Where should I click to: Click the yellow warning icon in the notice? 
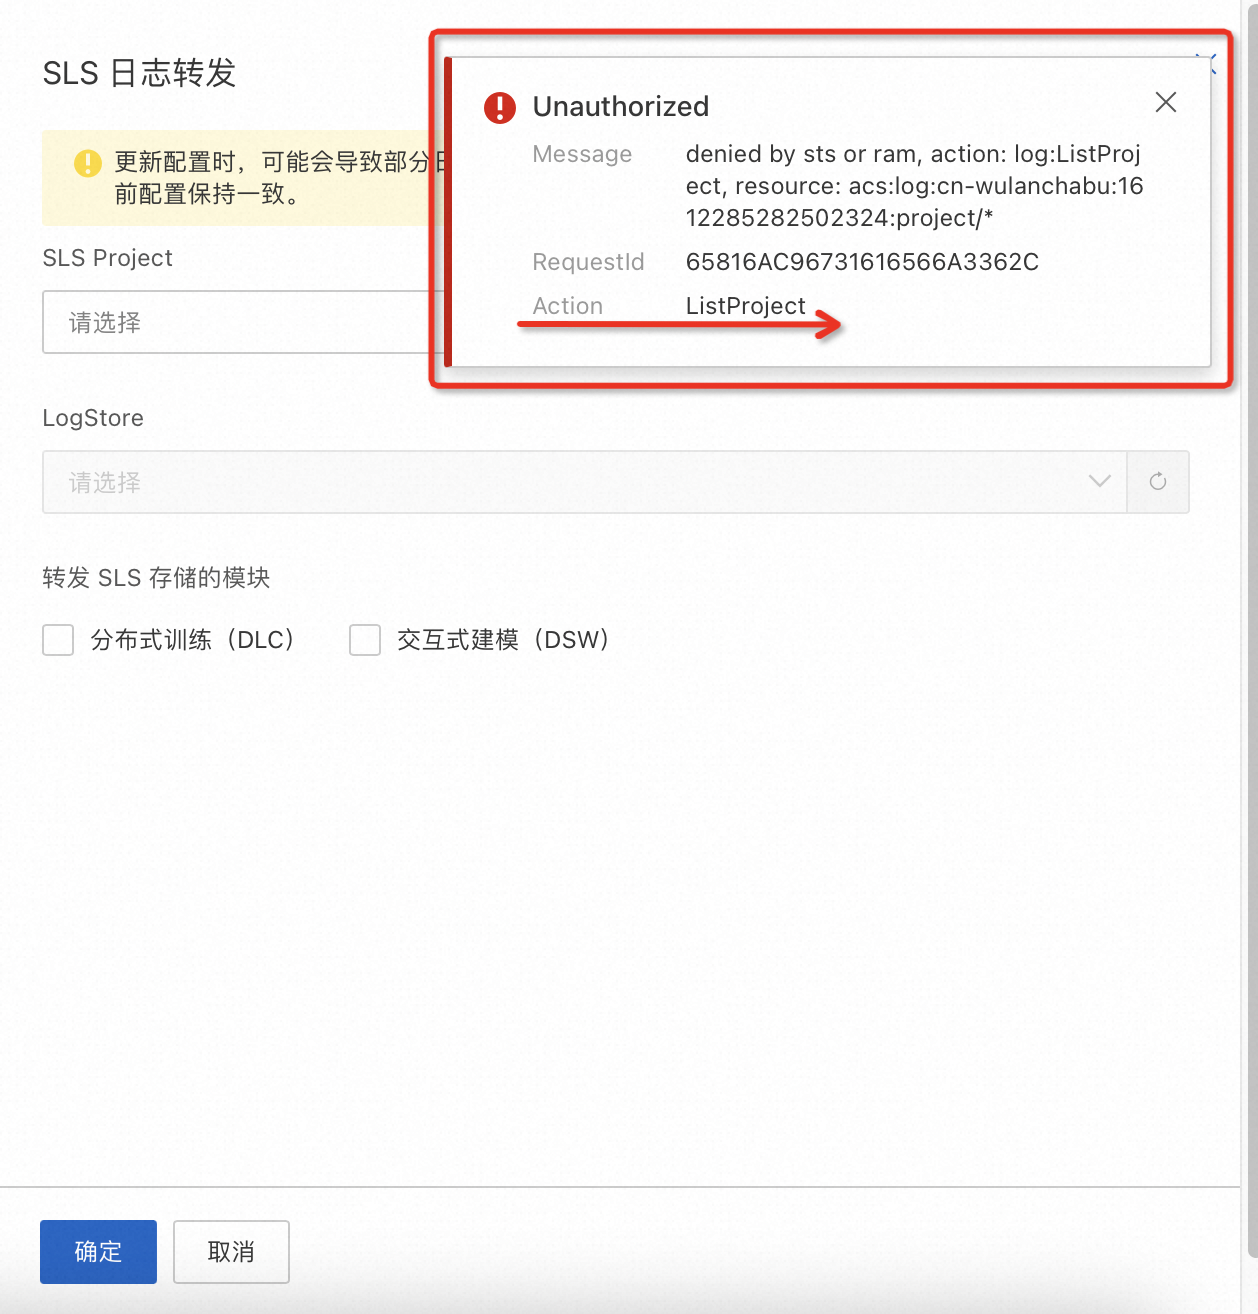[x=88, y=163]
